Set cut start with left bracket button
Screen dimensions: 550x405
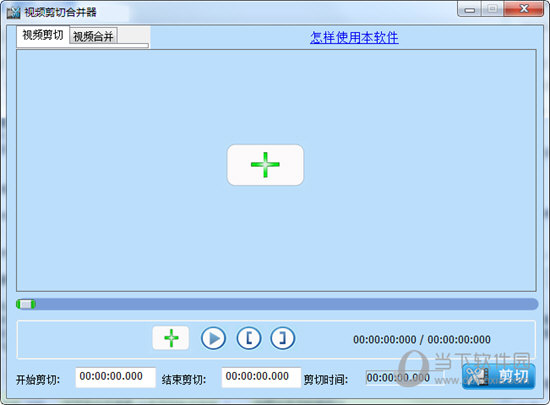click(x=249, y=338)
